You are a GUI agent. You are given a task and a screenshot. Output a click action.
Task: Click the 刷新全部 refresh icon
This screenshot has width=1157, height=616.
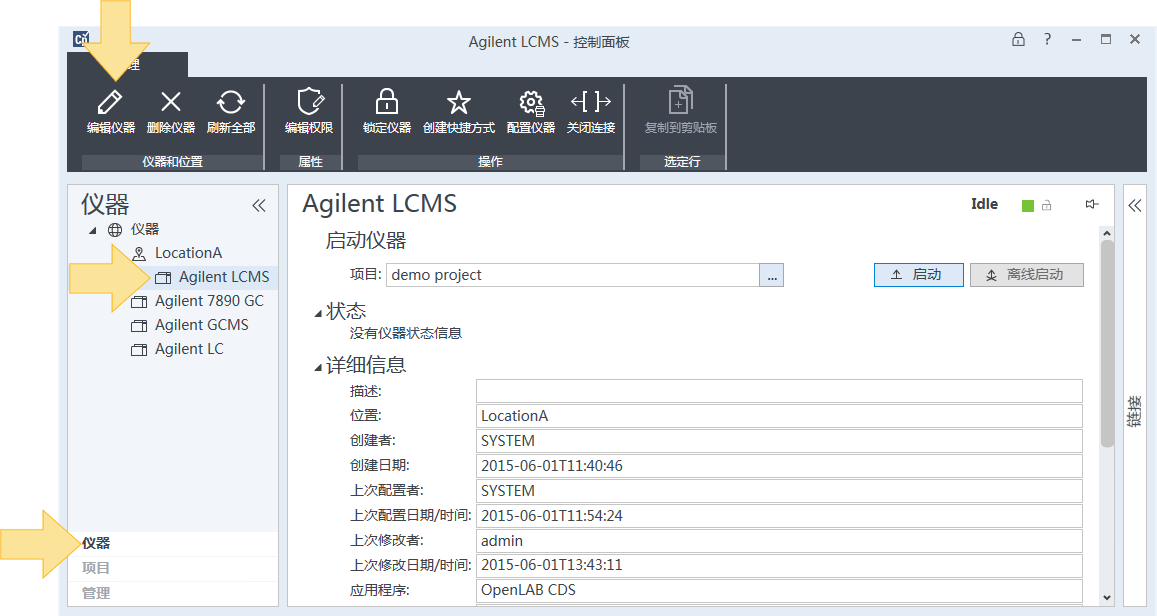point(230,102)
